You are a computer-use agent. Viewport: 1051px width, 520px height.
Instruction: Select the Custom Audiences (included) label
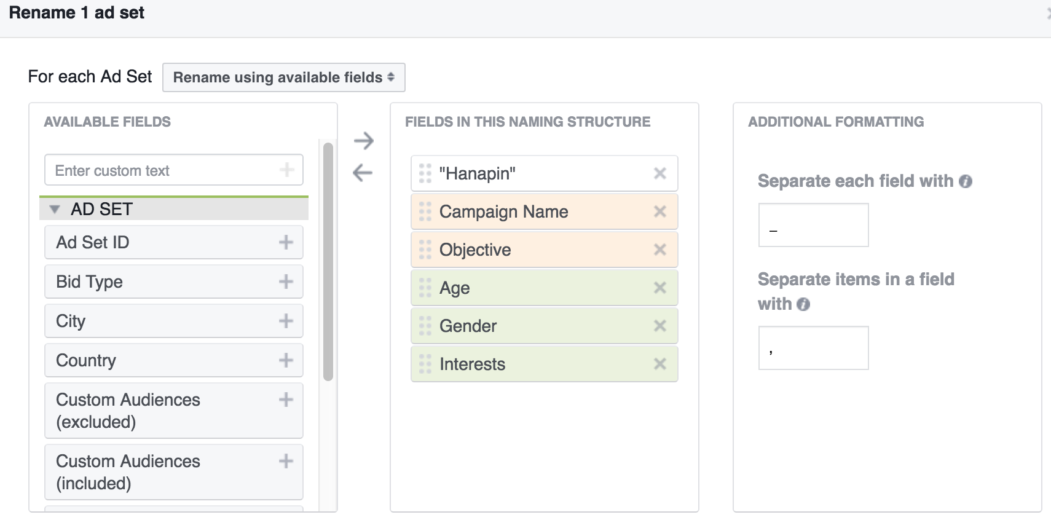point(128,472)
